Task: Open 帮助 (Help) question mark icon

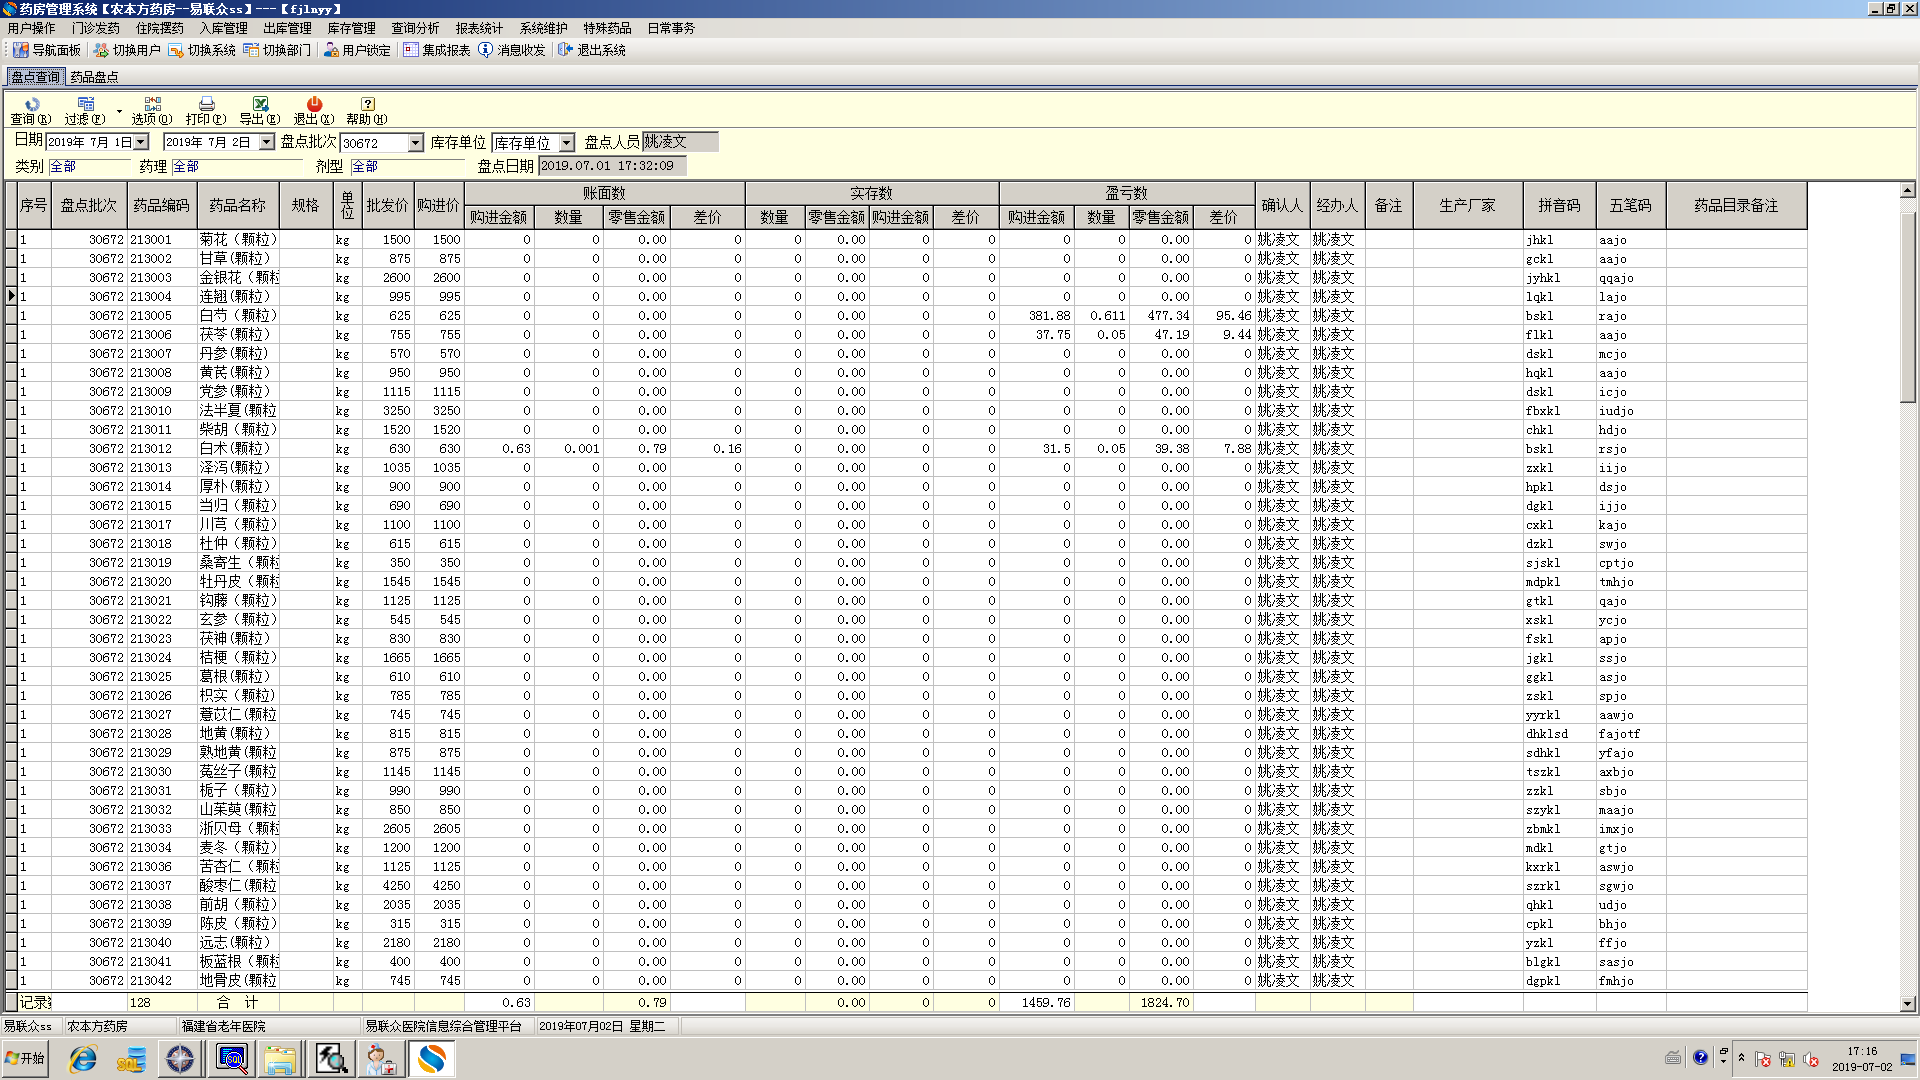Action: [x=367, y=105]
